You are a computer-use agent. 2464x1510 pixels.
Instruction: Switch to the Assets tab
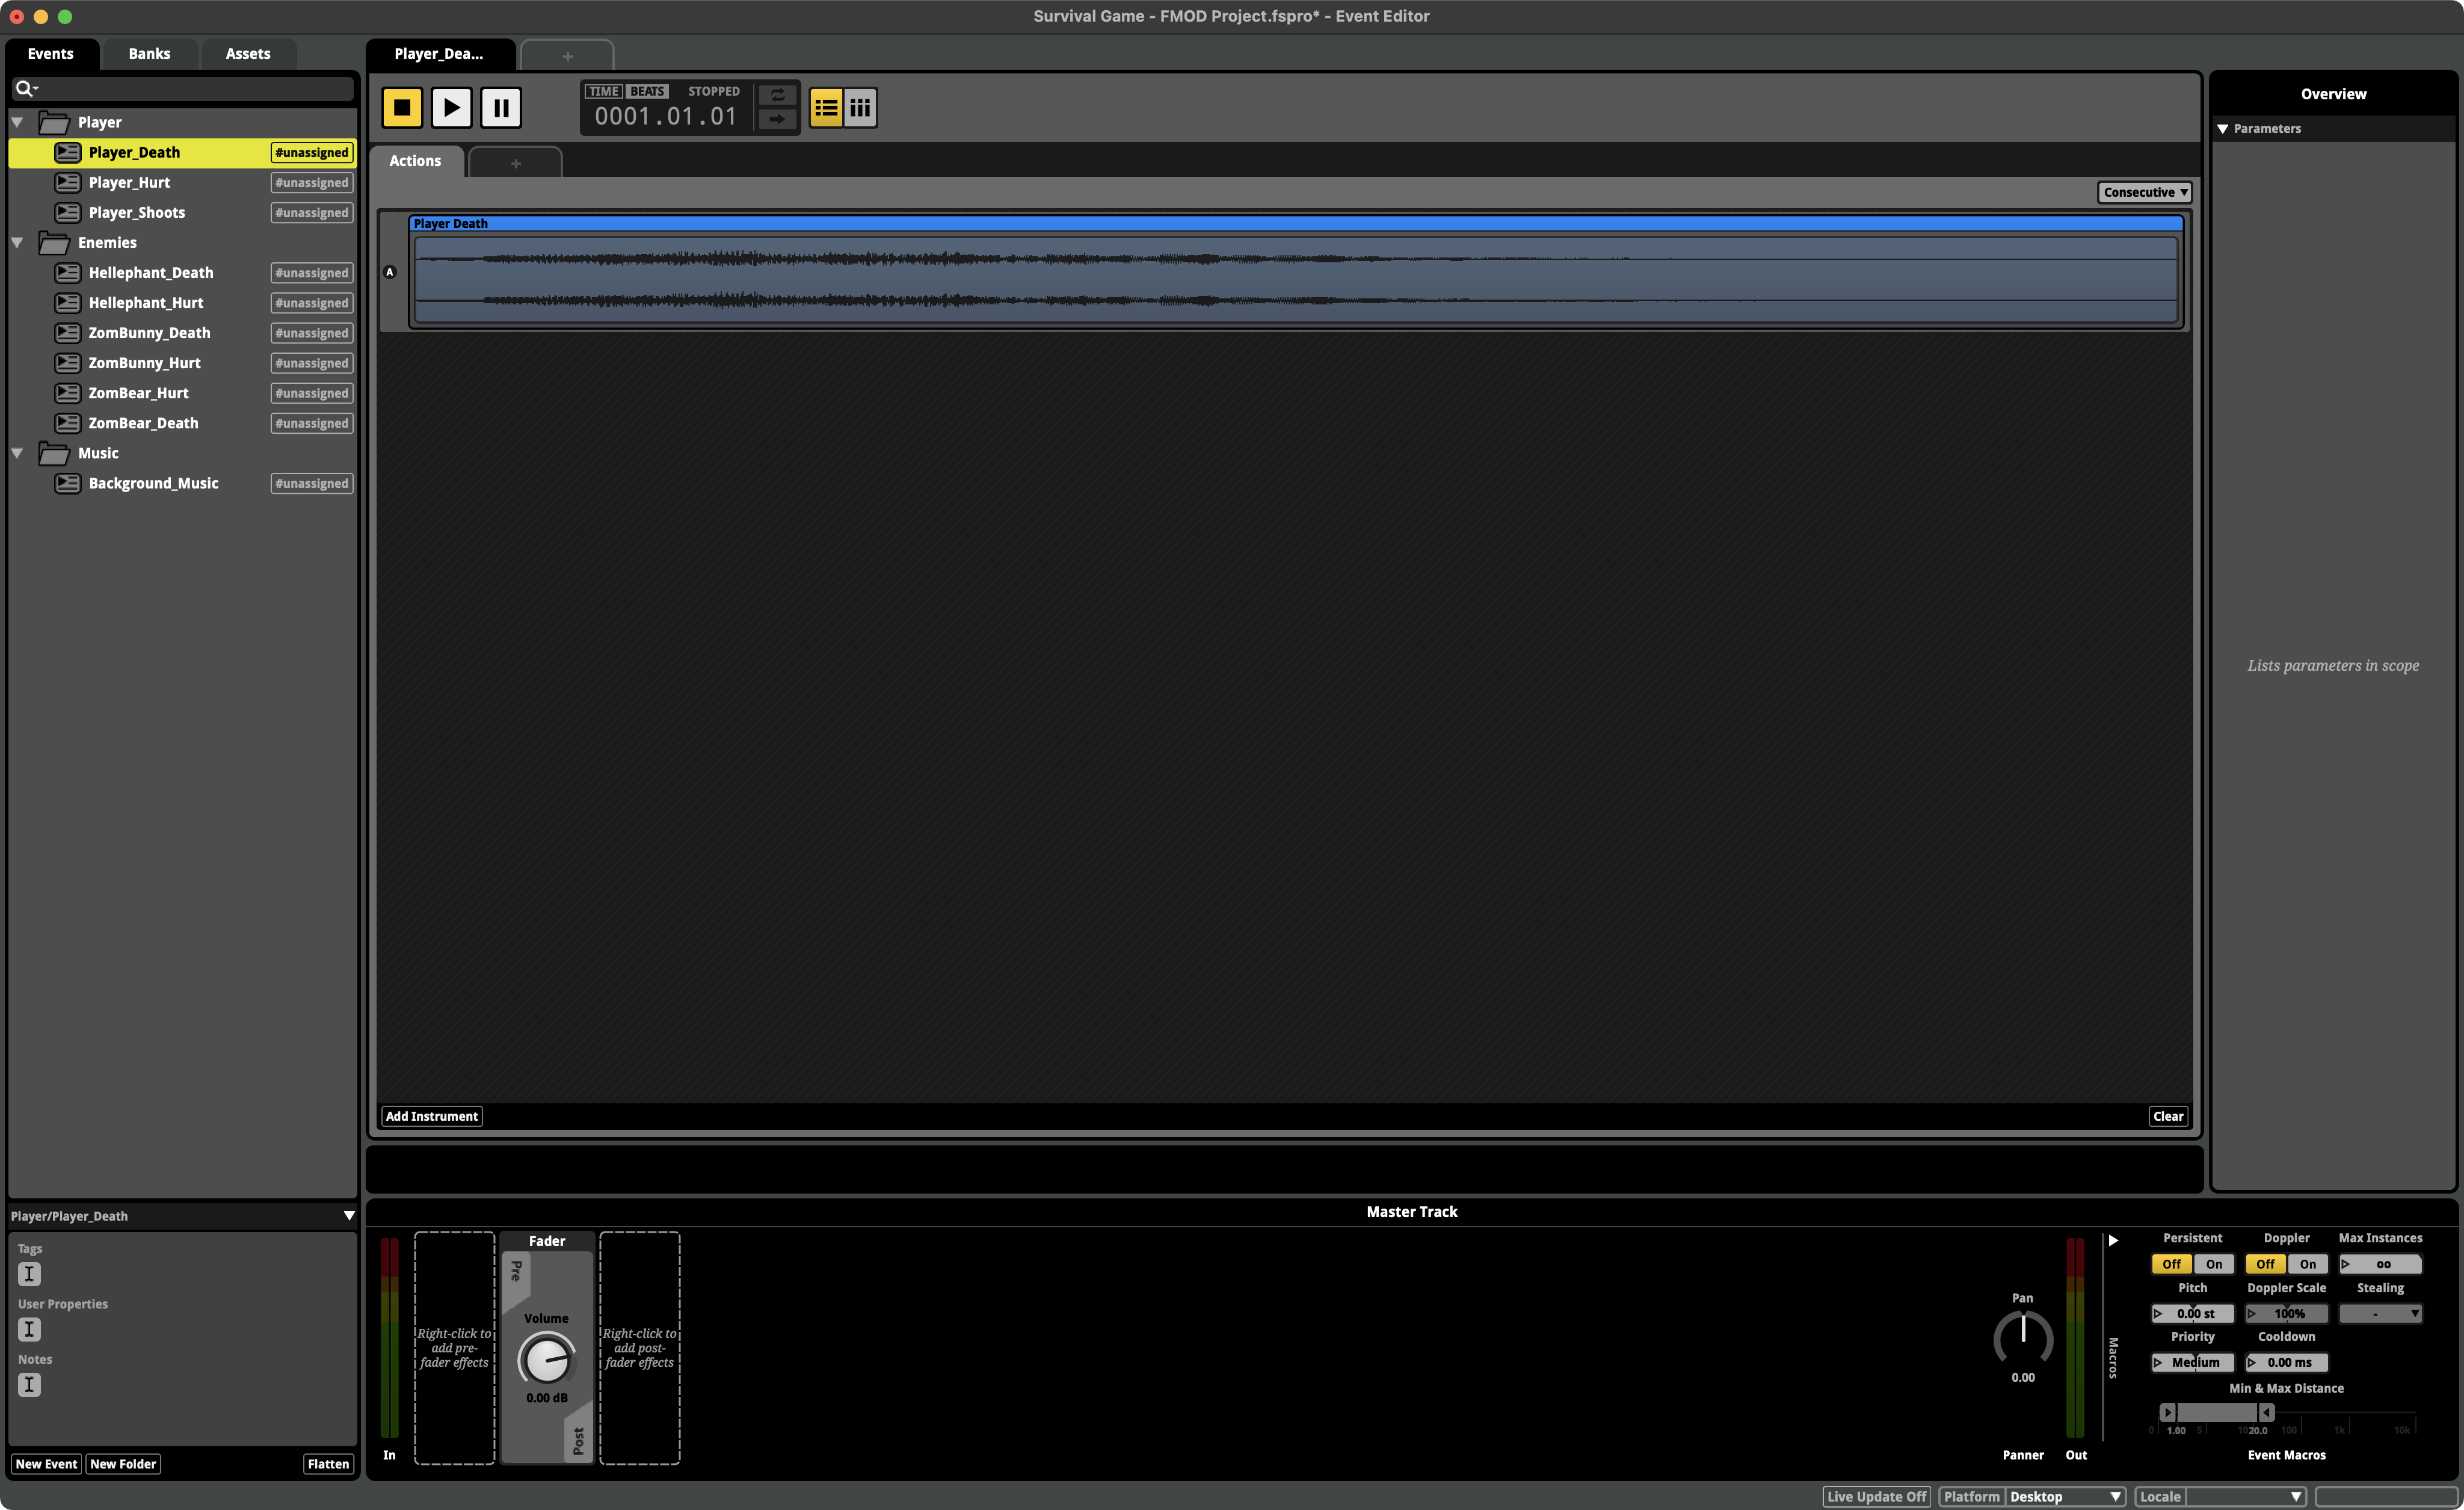click(x=247, y=54)
